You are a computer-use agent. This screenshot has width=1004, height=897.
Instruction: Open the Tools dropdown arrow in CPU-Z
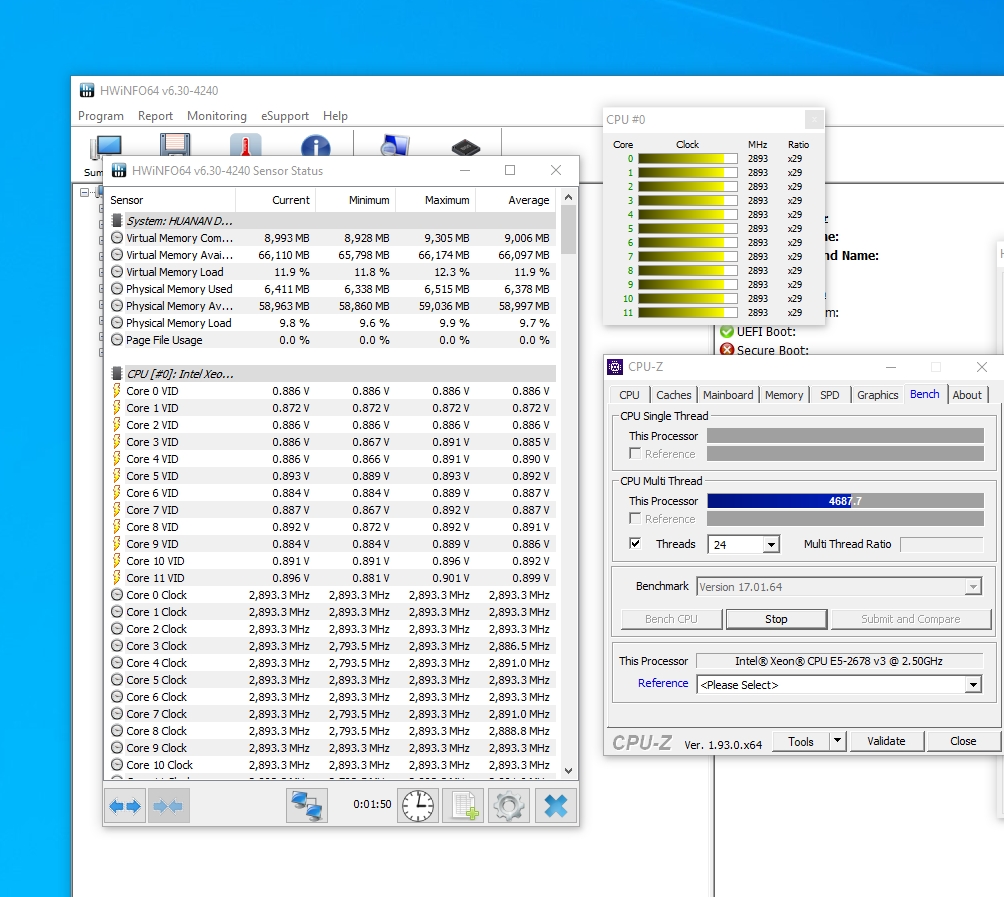click(838, 741)
